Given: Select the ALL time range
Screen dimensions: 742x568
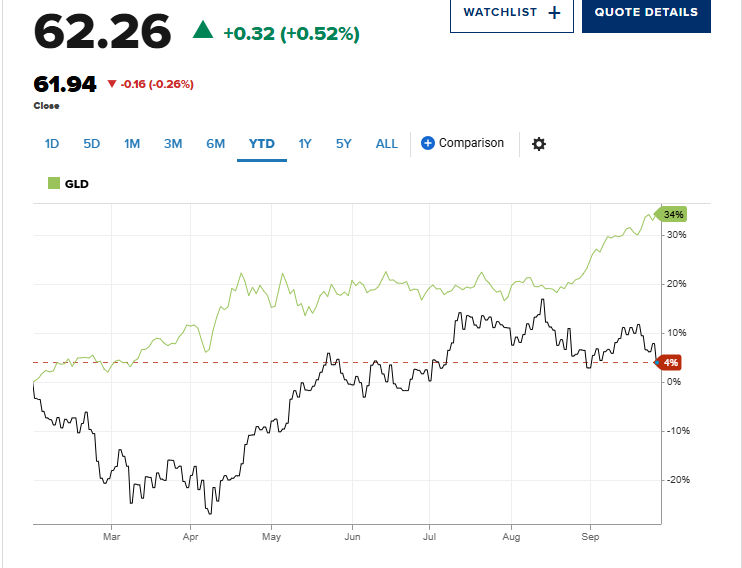Looking at the screenshot, I should click(387, 143).
